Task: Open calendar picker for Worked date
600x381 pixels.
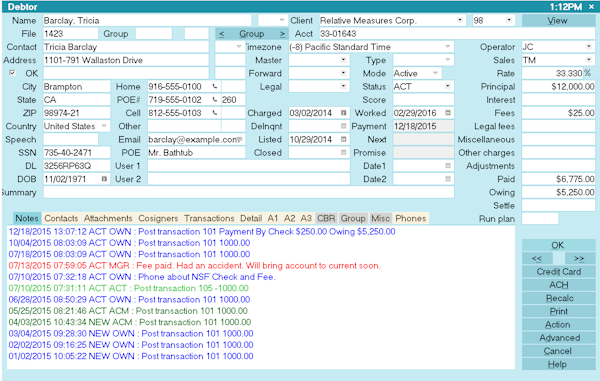Action: (448, 113)
